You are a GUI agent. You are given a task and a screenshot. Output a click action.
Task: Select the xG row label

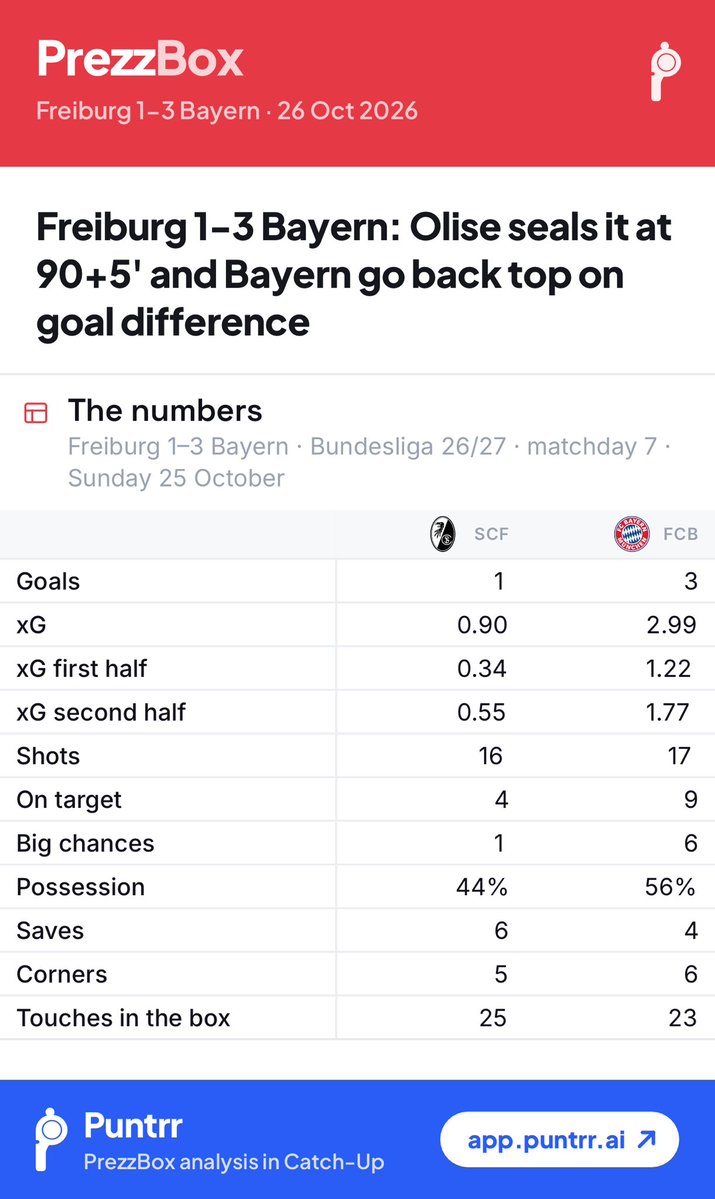pyautogui.click(x=31, y=625)
